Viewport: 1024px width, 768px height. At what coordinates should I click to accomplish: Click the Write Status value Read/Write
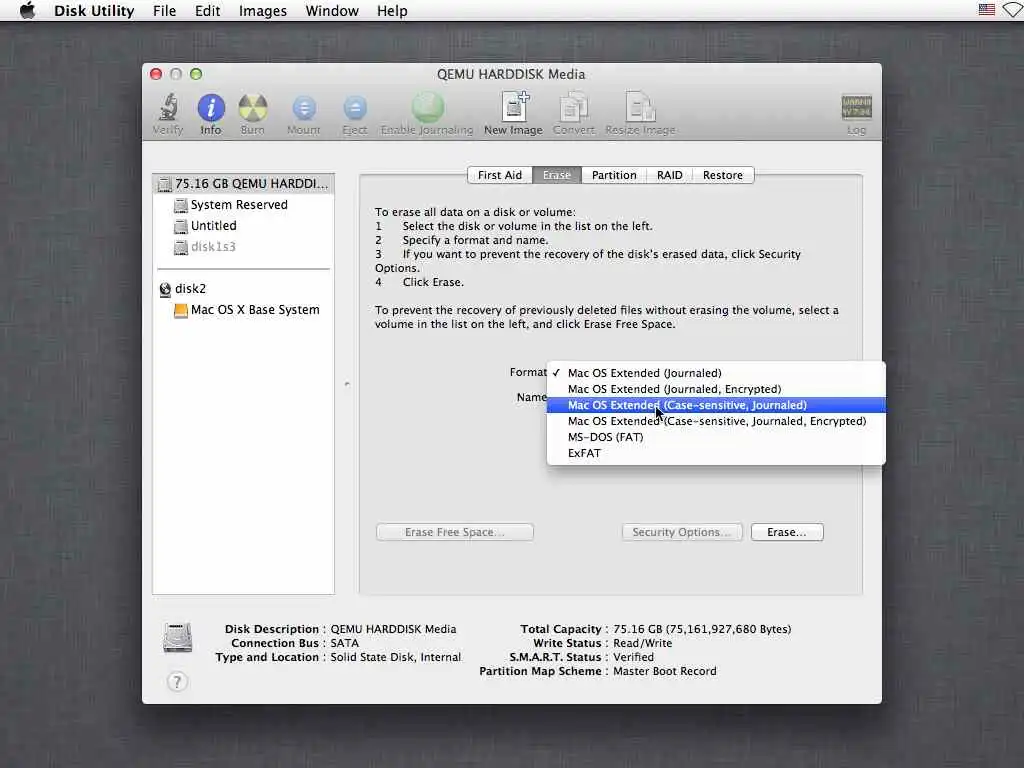[643, 644]
